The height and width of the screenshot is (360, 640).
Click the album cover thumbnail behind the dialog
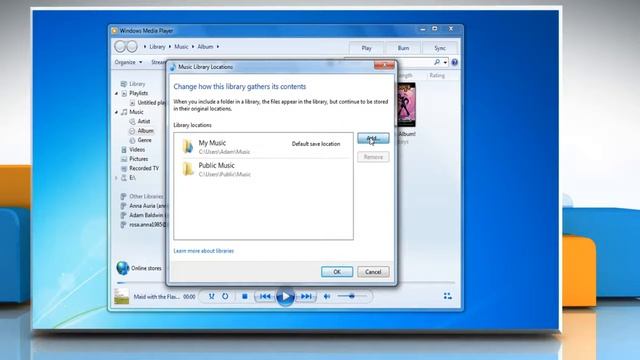coord(406,105)
